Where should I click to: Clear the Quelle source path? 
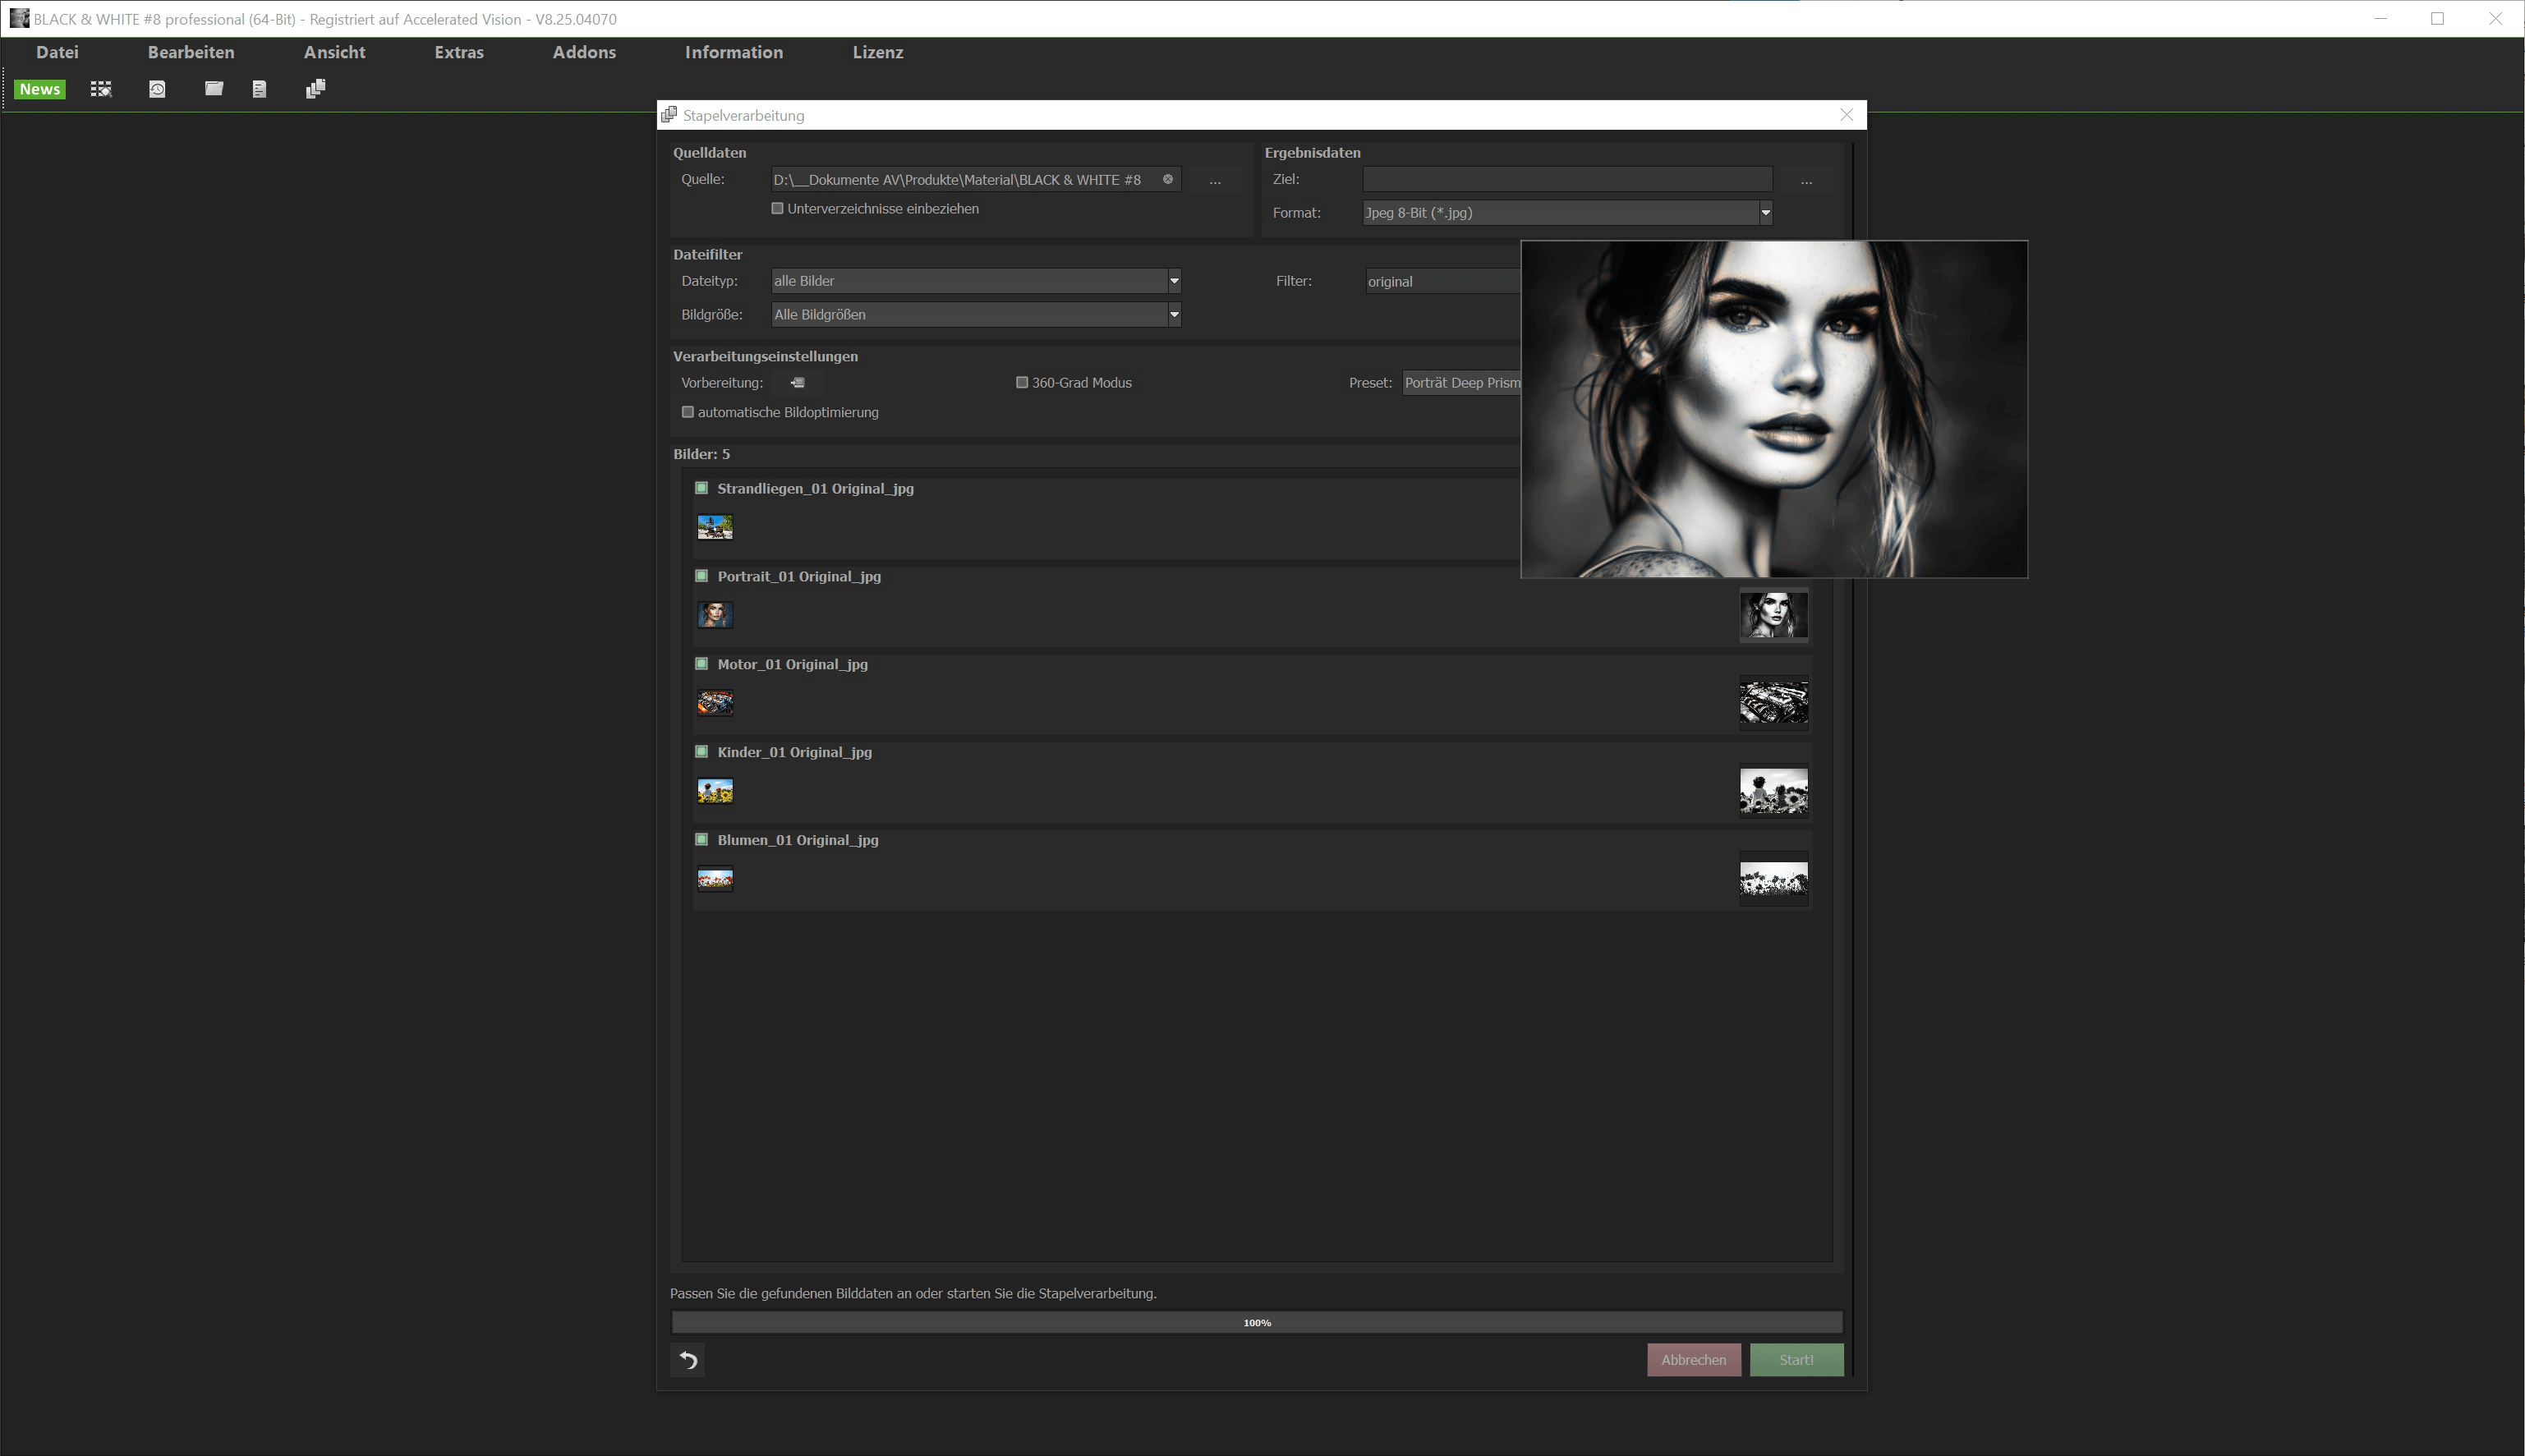pyautogui.click(x=1167, y=179)
